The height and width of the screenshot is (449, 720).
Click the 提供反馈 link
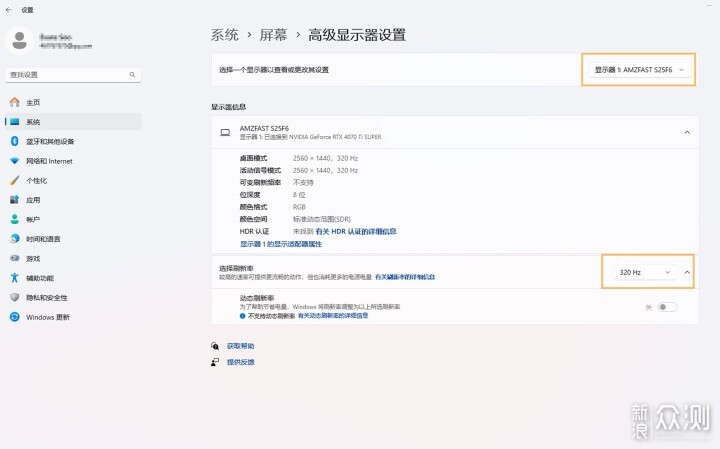click(240, 362)
